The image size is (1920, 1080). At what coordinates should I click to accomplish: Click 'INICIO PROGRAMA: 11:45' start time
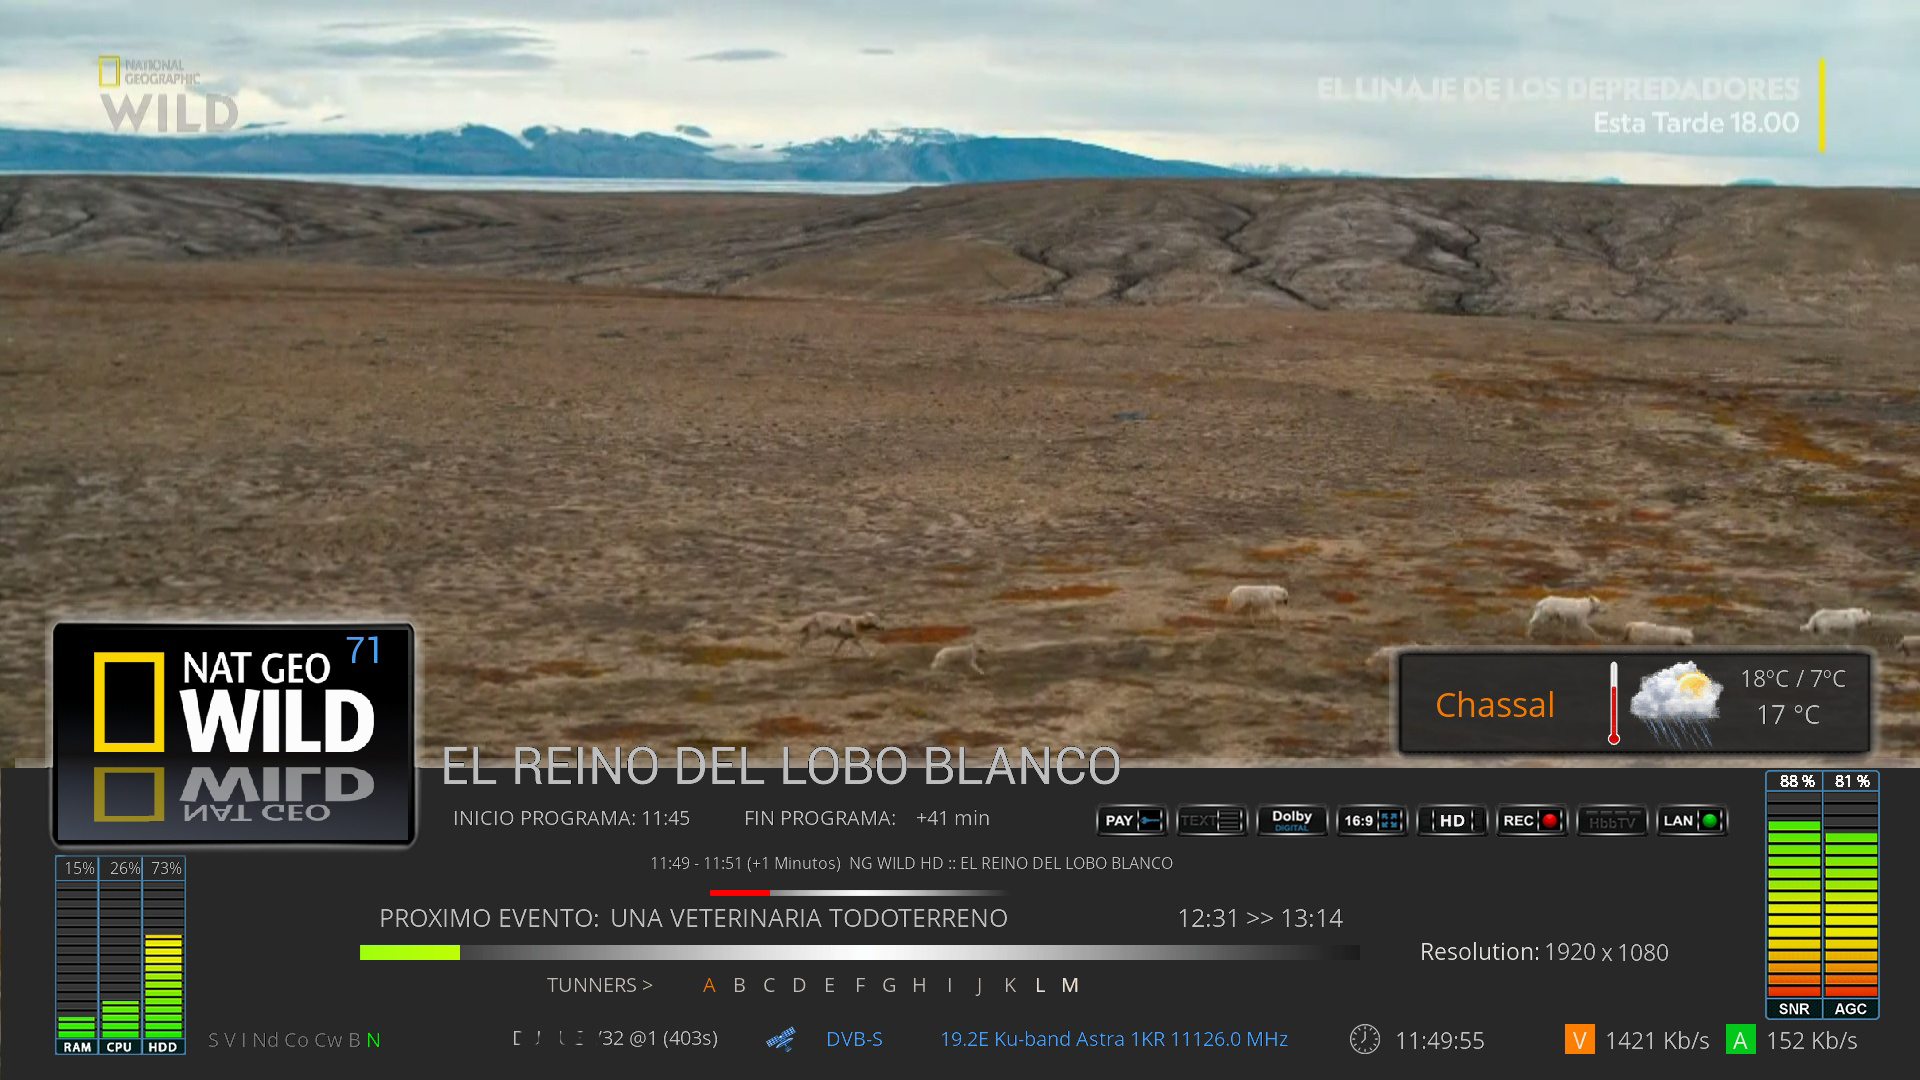(x=571, y=818)
